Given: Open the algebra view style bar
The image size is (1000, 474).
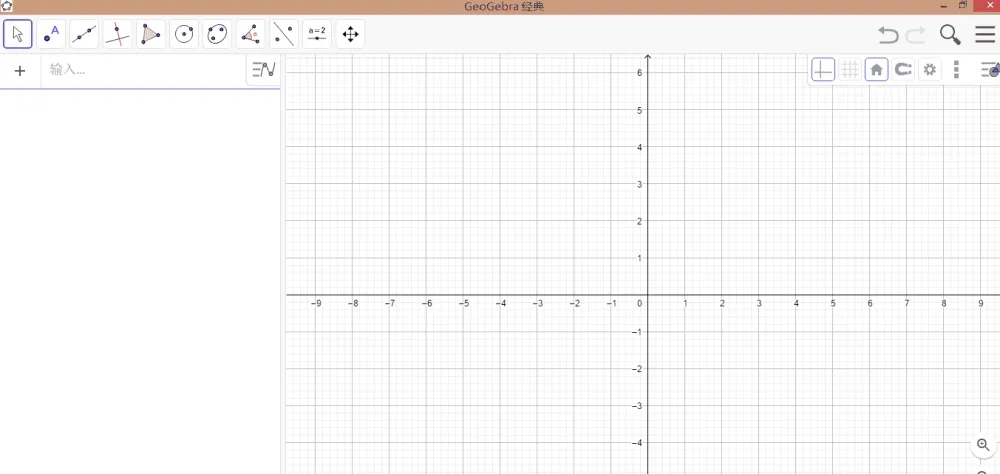Looking at the screenshot, I should 263,70.
